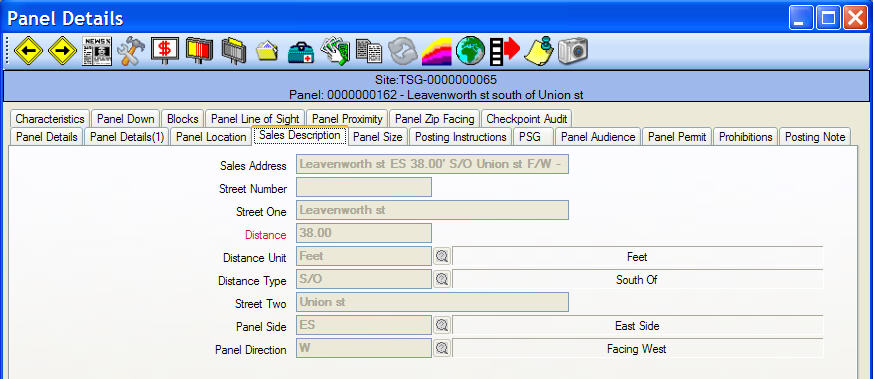Click the dollar sign billboard icon

click(165, 52)
